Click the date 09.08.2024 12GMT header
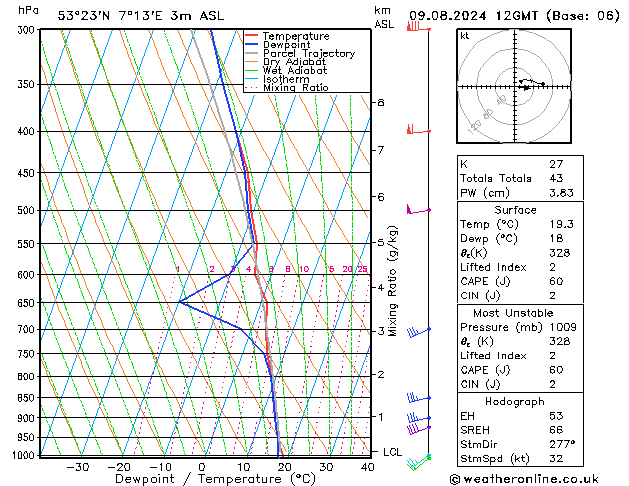This screenshot has width=629, height=486. click(x=473, y=16)
